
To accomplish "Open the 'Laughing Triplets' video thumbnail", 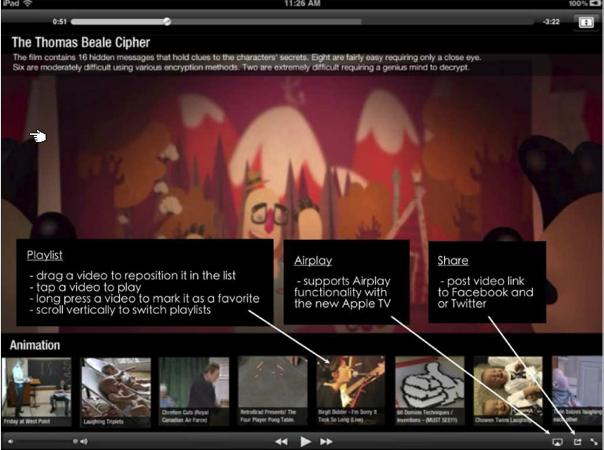I will pos(116,392).
